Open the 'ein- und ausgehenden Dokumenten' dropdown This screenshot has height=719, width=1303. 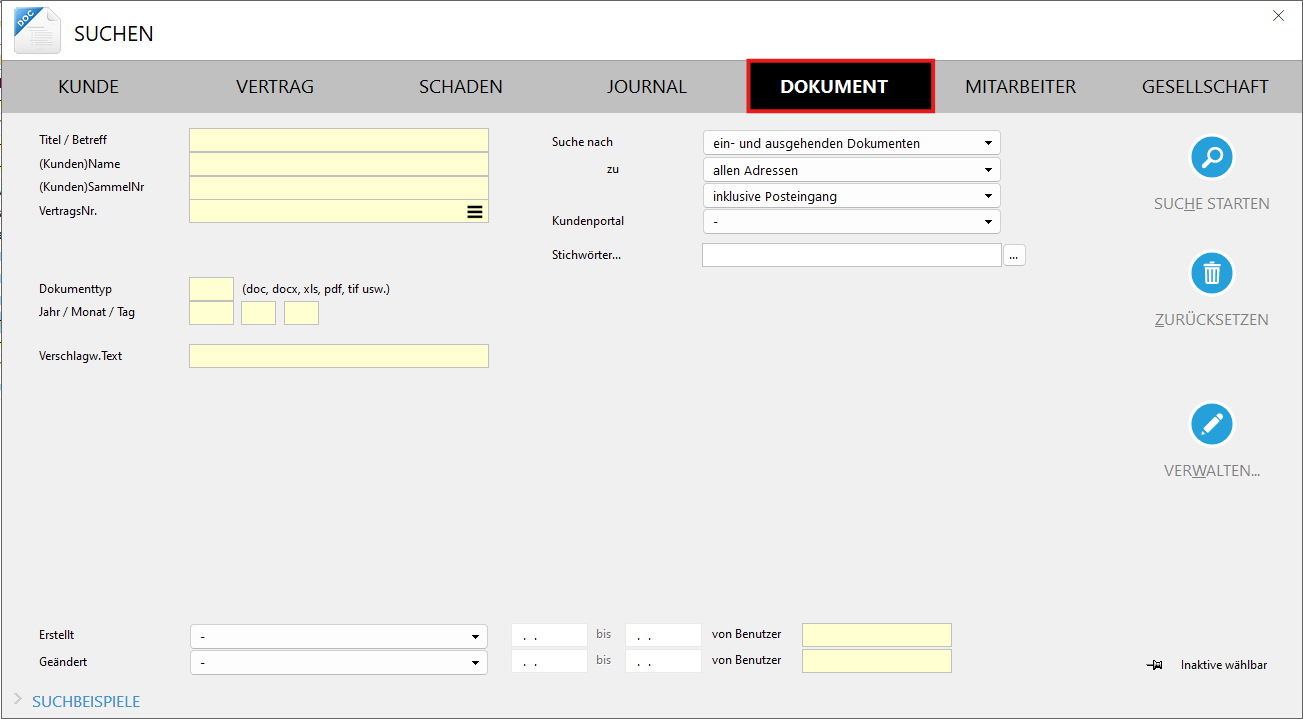(x=850, y=143)
